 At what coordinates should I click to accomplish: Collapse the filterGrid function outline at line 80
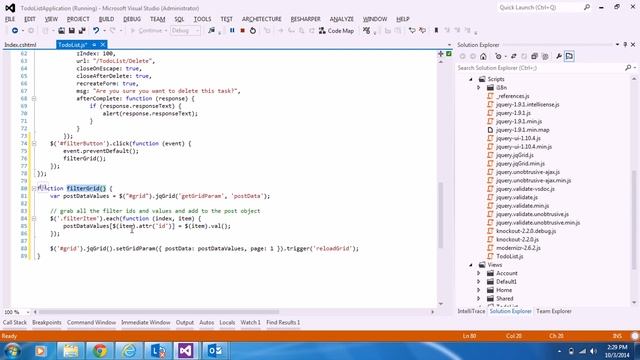(x=34, y=188)
